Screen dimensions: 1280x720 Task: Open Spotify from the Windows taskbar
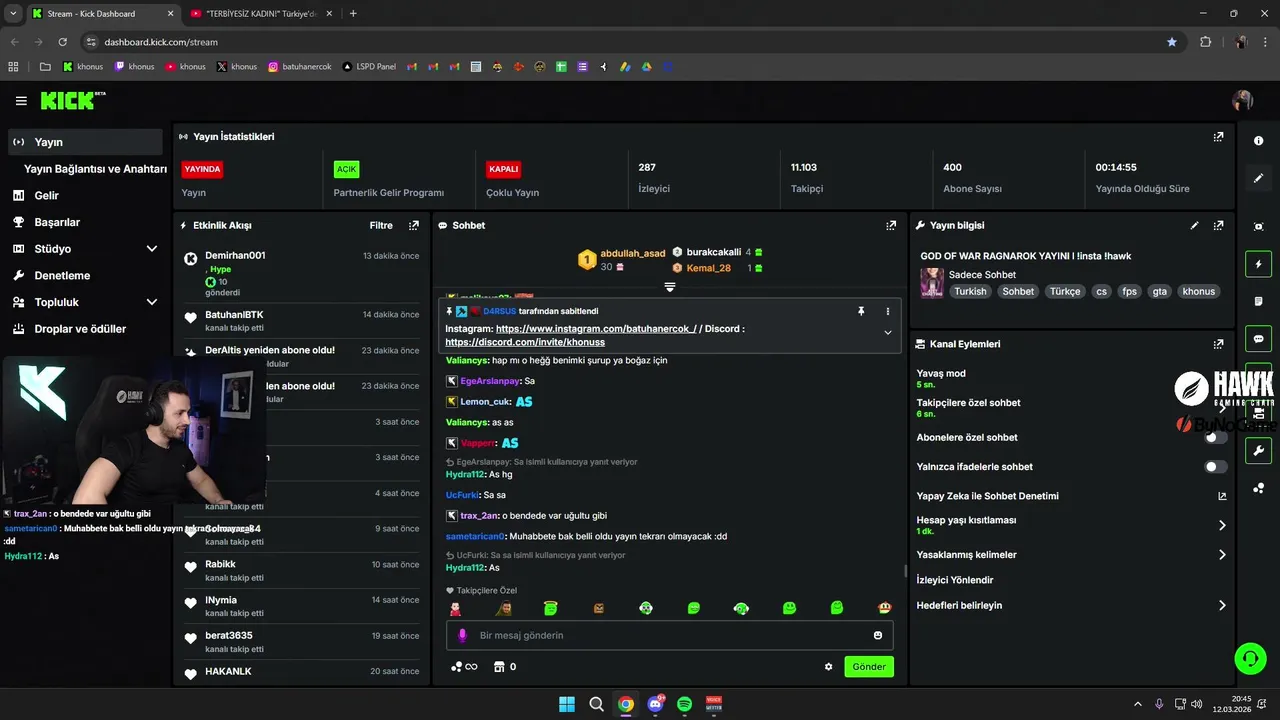685,704
